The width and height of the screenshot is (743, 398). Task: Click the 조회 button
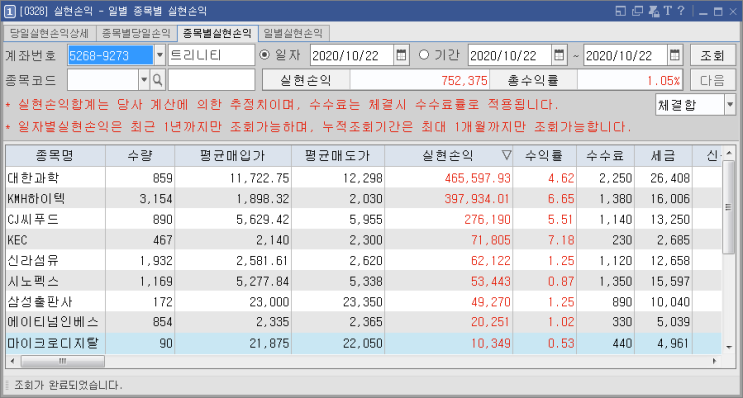coord(713,55)
